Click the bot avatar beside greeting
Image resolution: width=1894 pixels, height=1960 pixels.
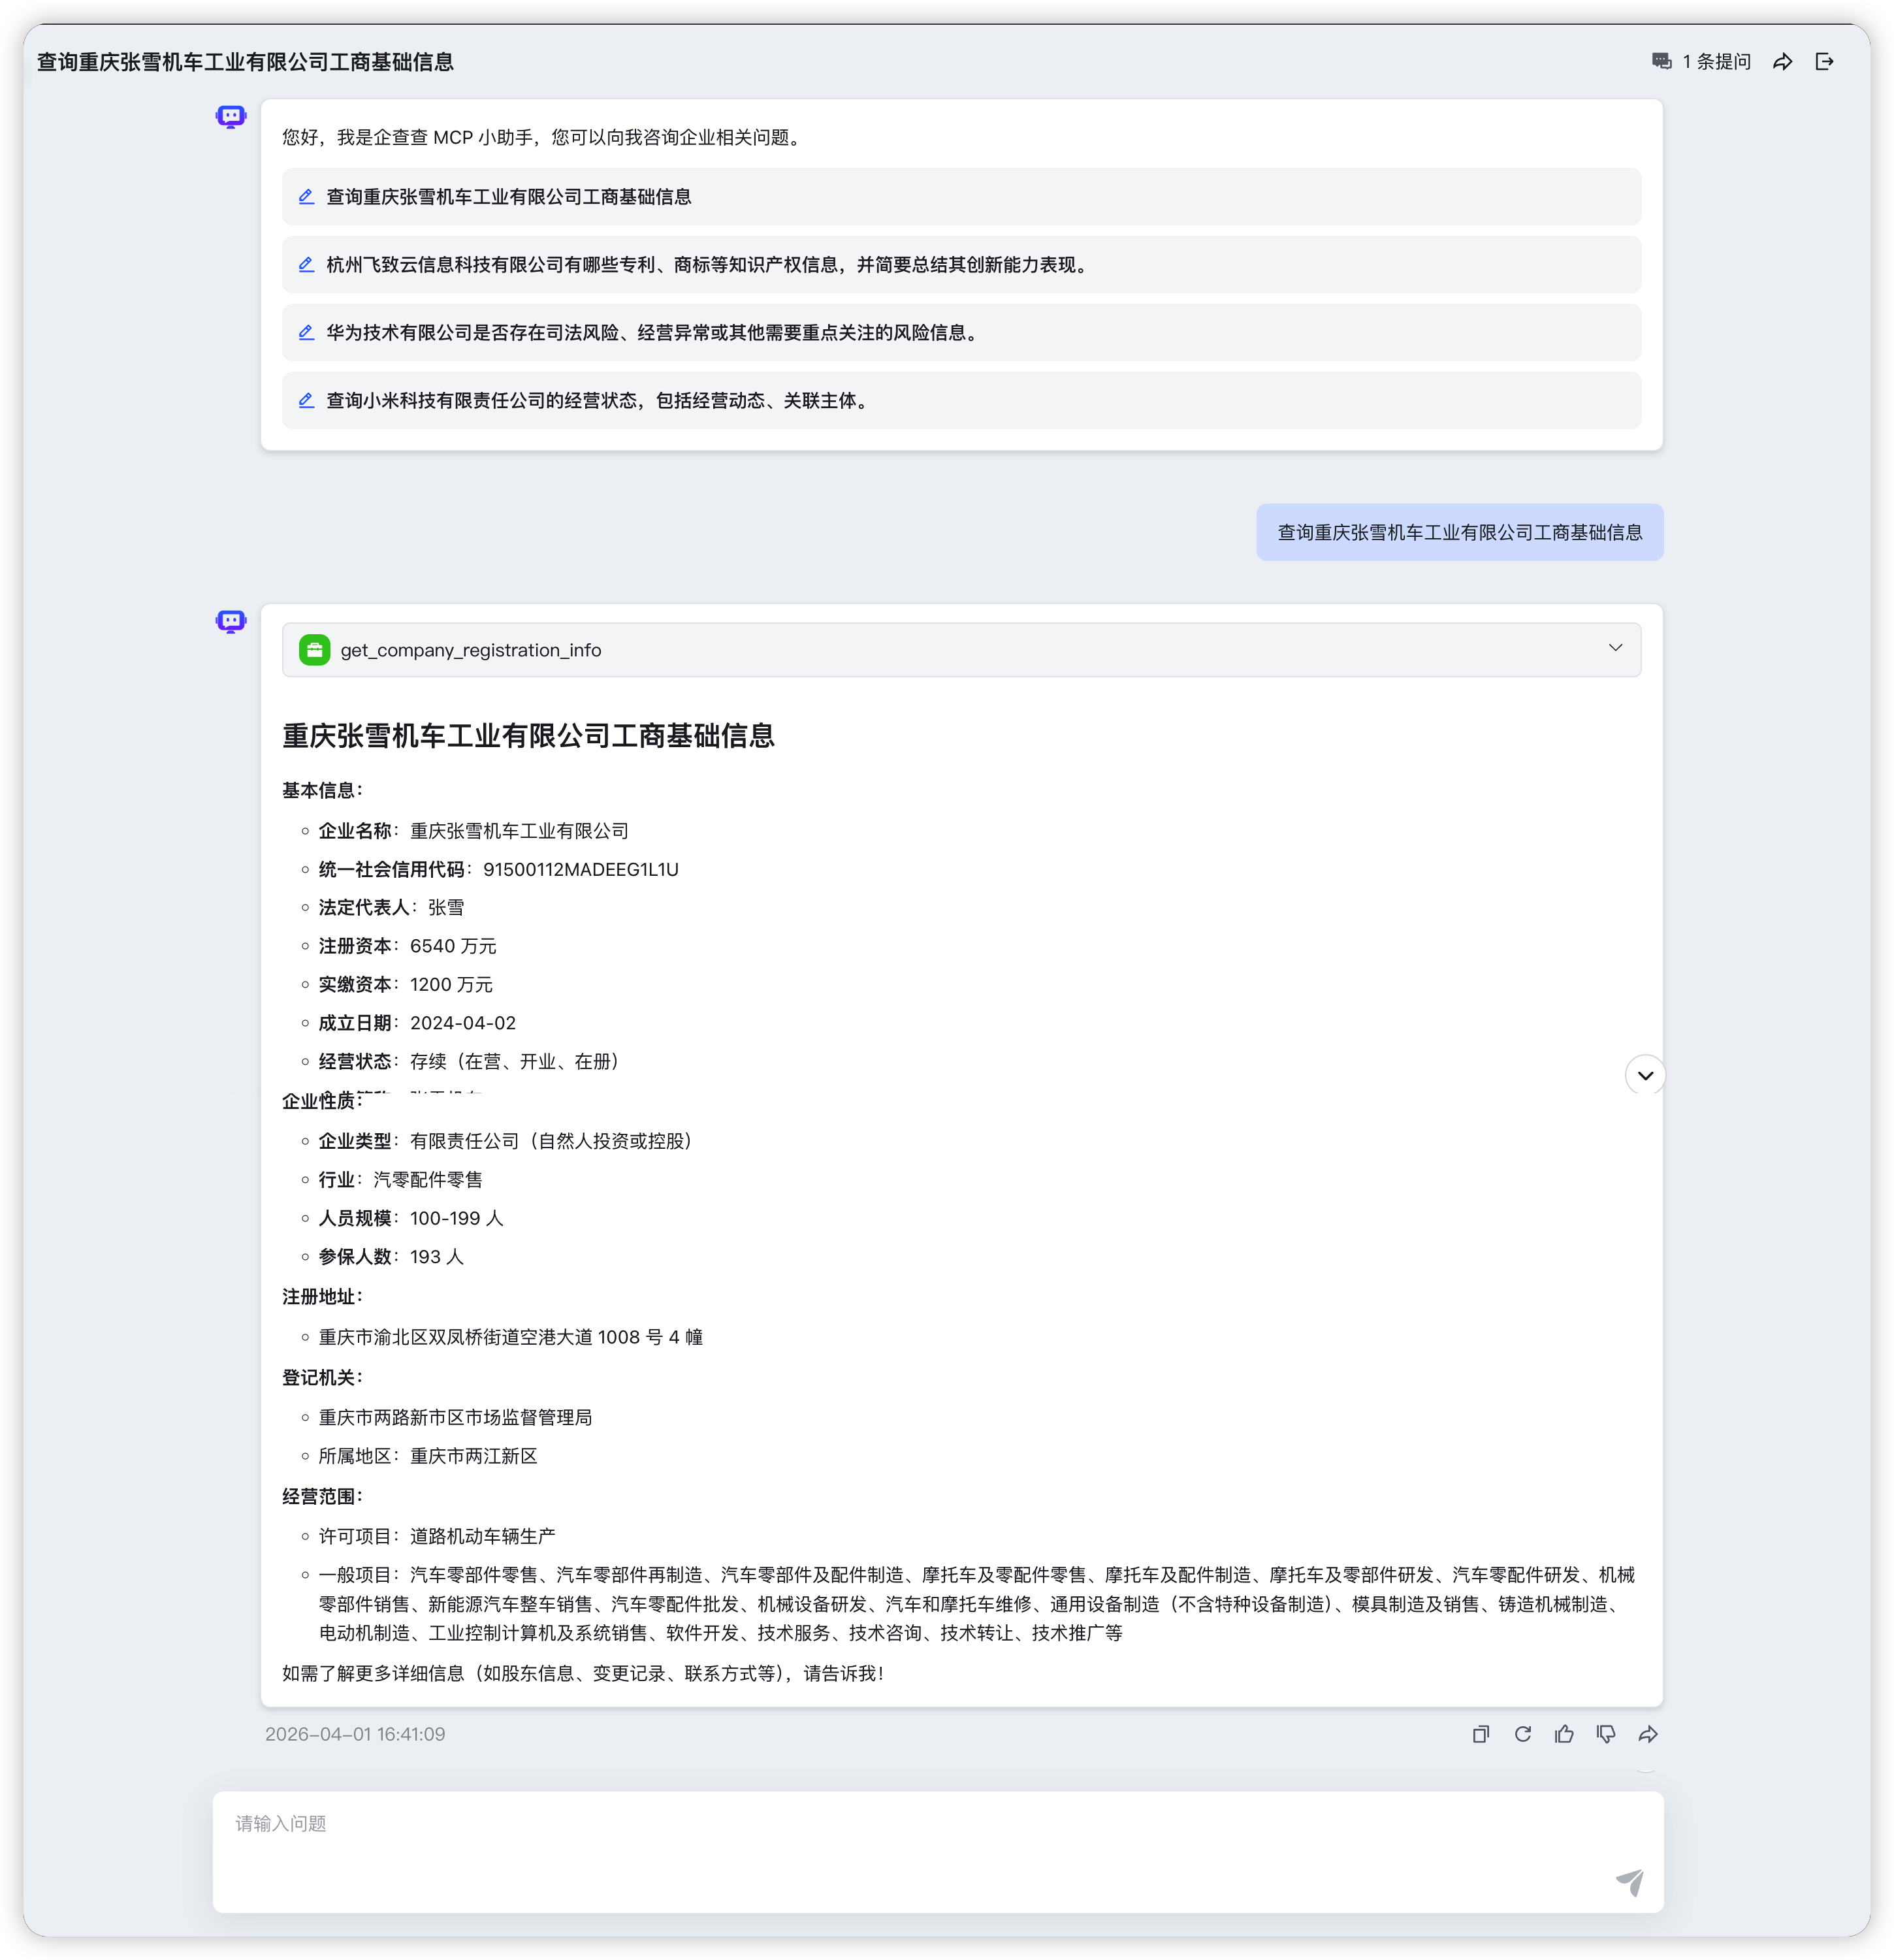click(x=231, y=117)
